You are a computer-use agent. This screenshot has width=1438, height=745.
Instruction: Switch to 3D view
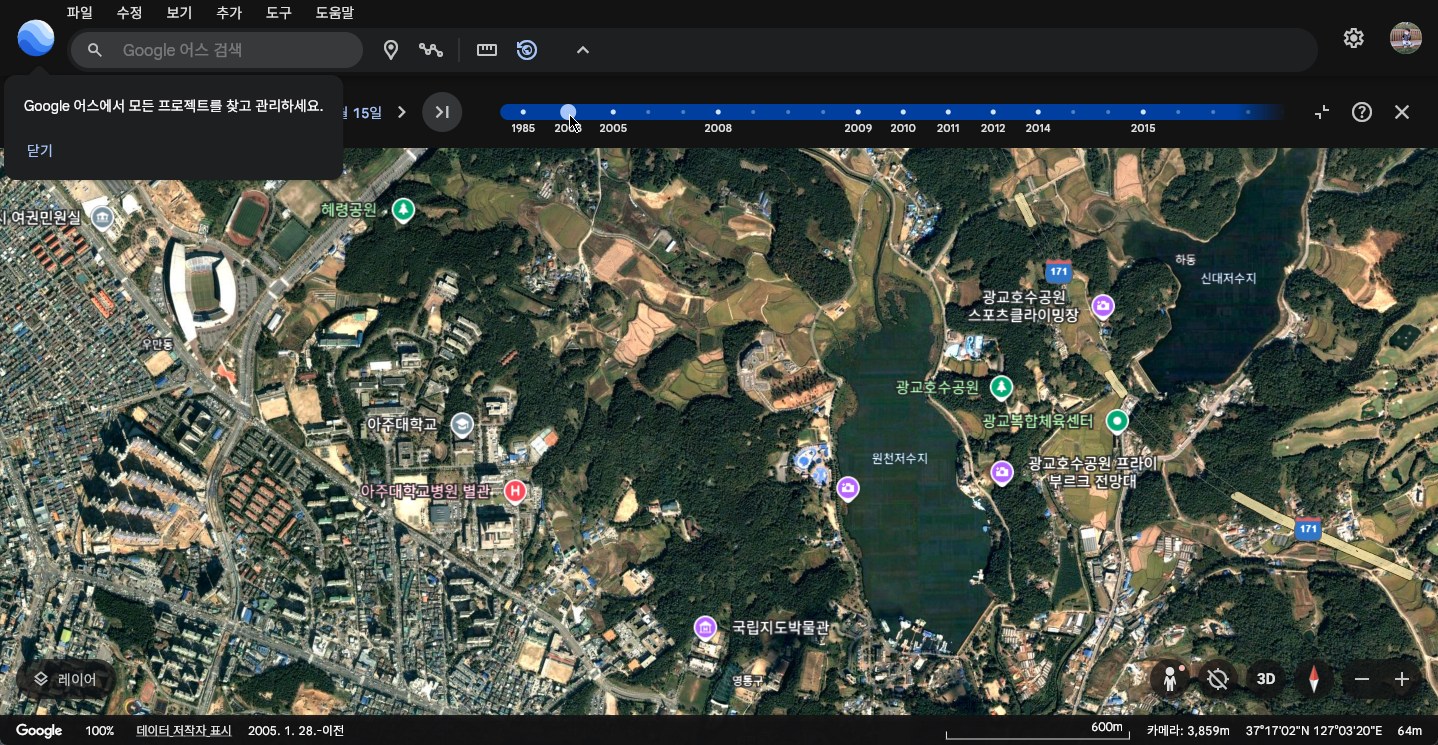(x=1266, y=679)
